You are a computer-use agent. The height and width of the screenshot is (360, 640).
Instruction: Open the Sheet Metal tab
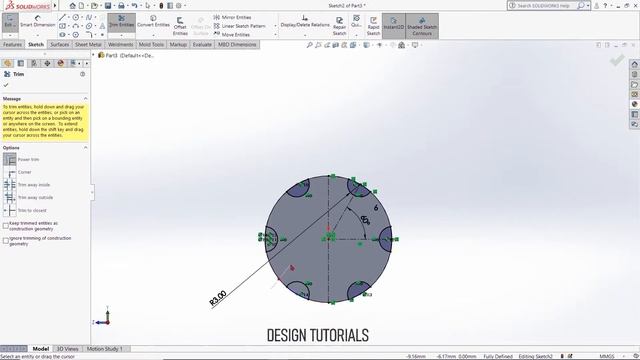[88, 44]
